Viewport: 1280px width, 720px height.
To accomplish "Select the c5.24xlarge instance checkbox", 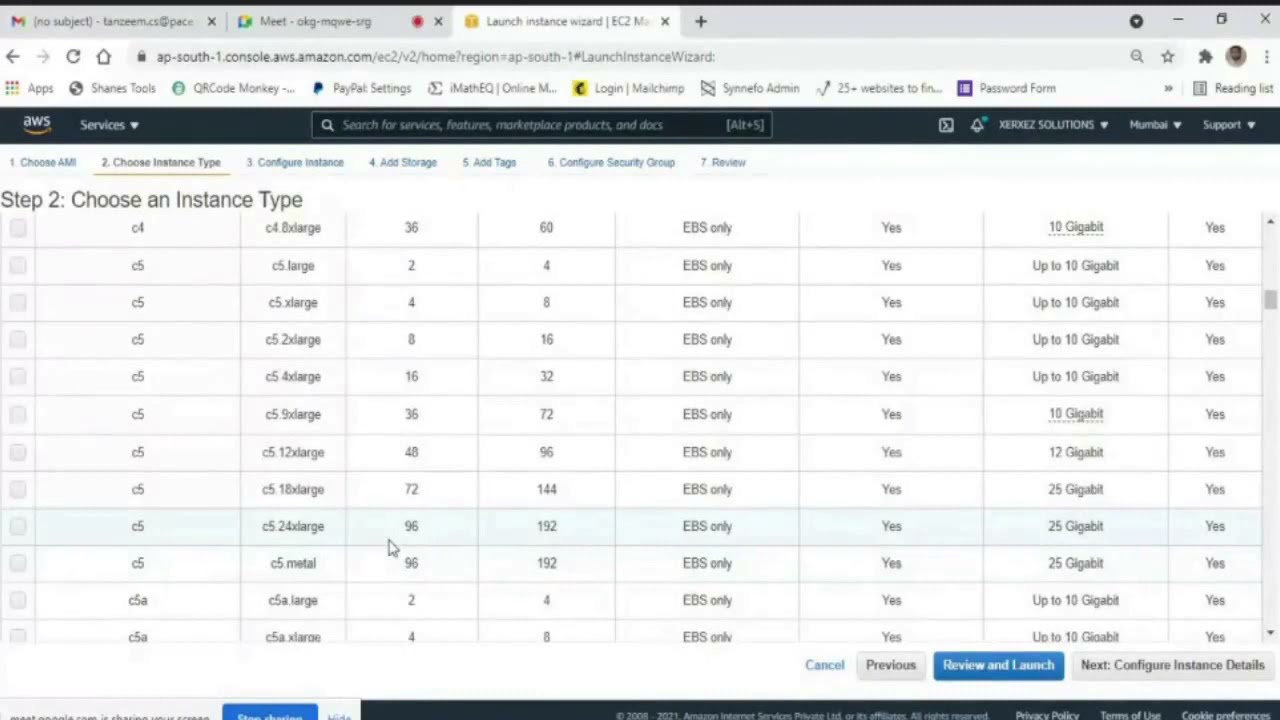I will [x=18, y=526].
